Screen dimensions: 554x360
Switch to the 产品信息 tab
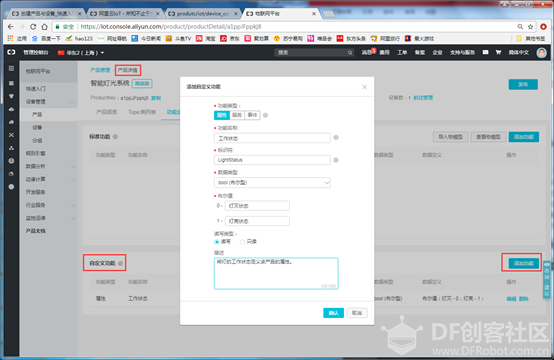(x=106, y=112)
